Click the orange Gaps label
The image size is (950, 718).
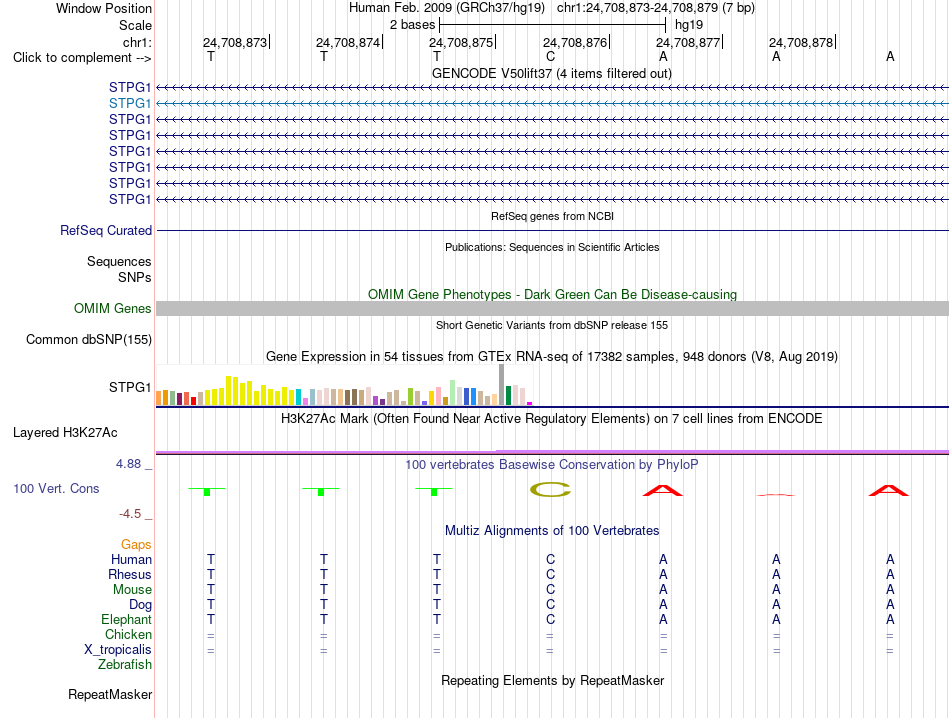(136, 545)
